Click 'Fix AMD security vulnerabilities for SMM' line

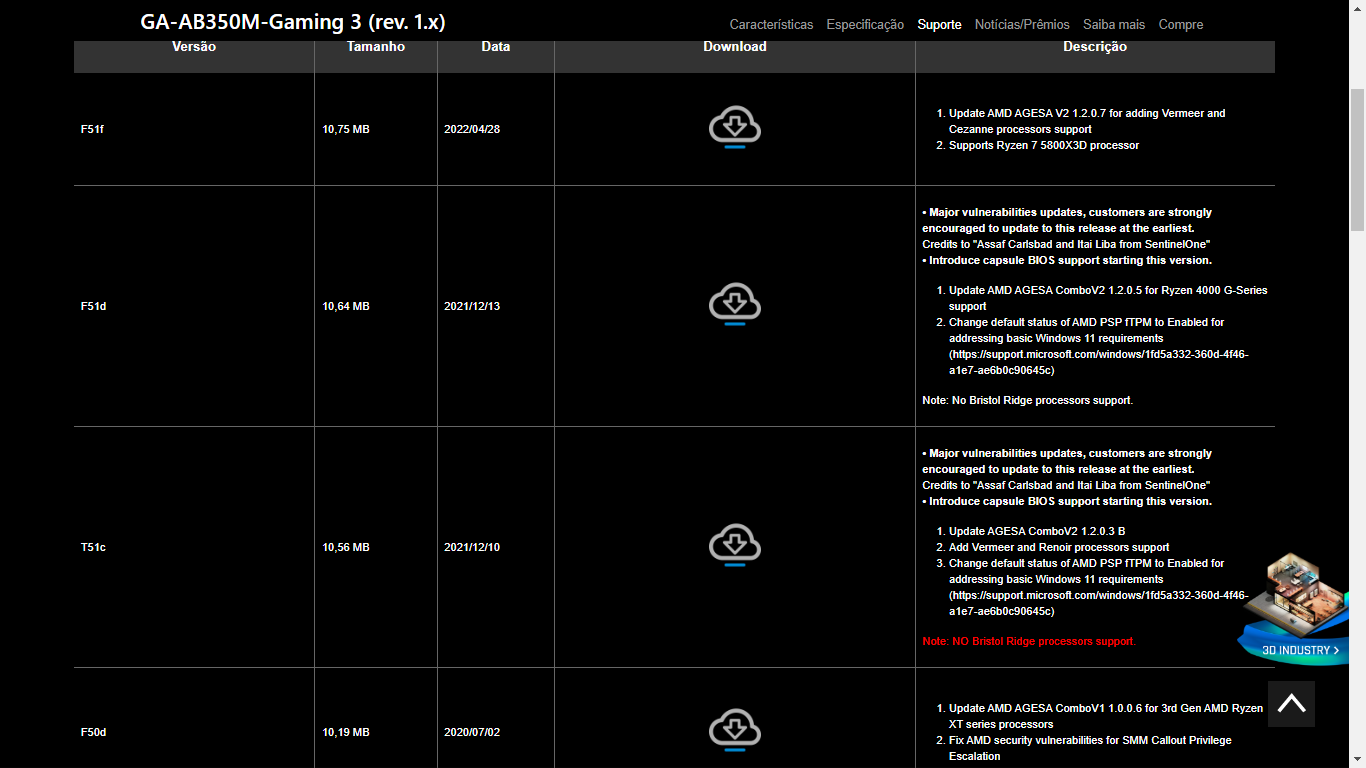click(x=1090, y=748)
